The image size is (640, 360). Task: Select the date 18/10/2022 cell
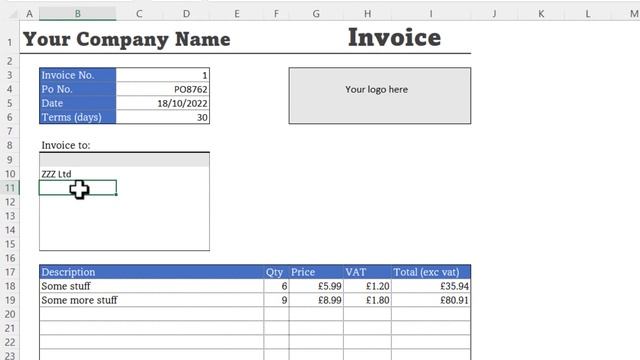coord(163,103)
